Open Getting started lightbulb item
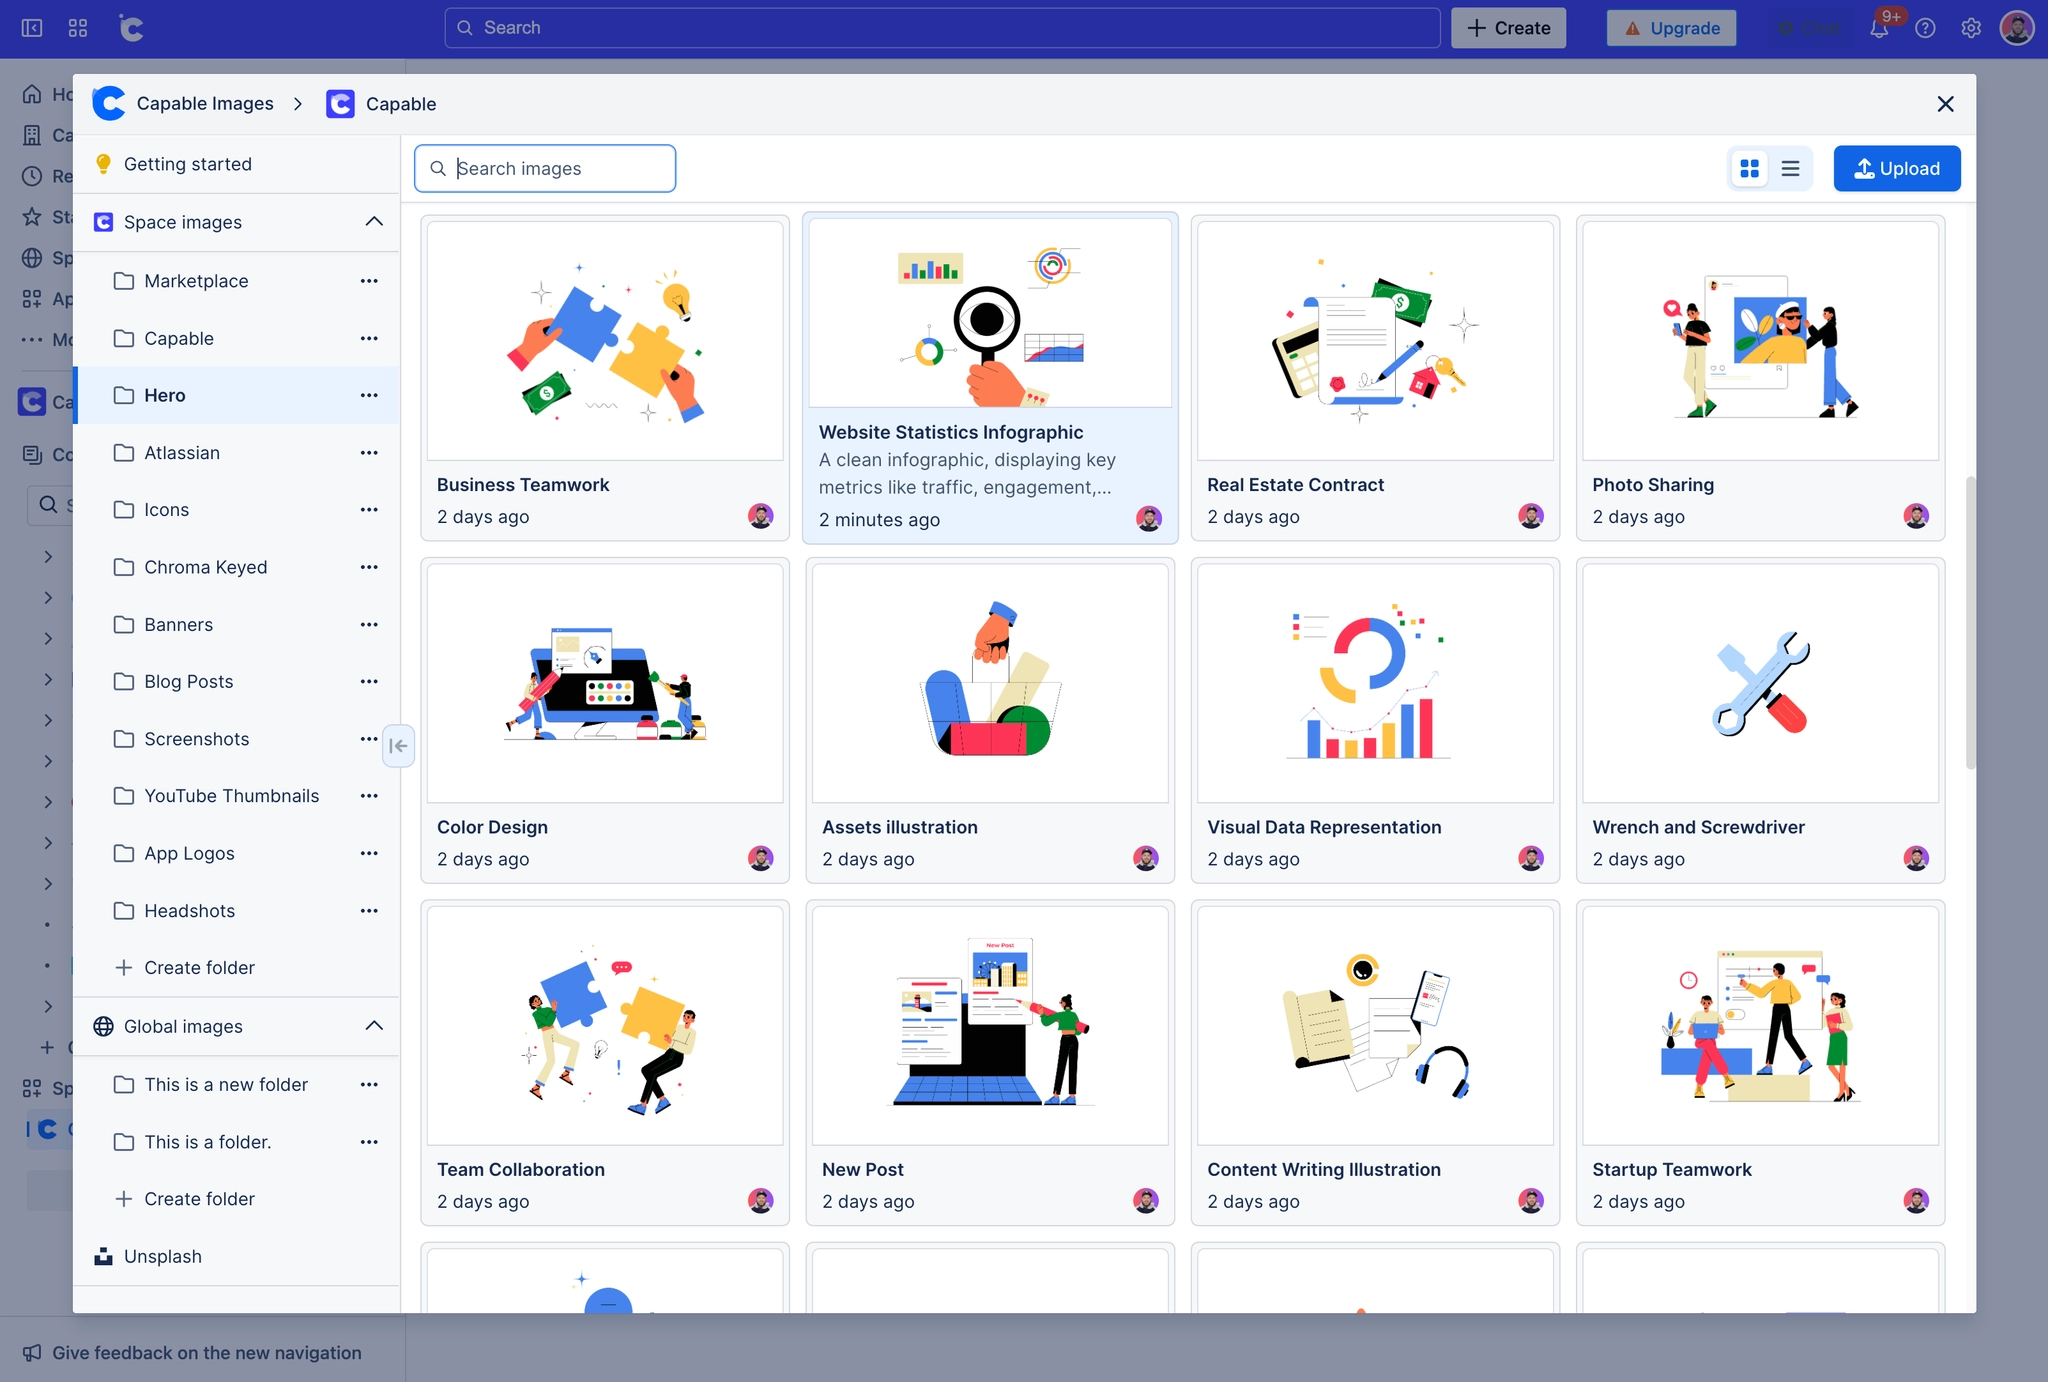The image size is (2048, 1382). click(x=187, y=164)
